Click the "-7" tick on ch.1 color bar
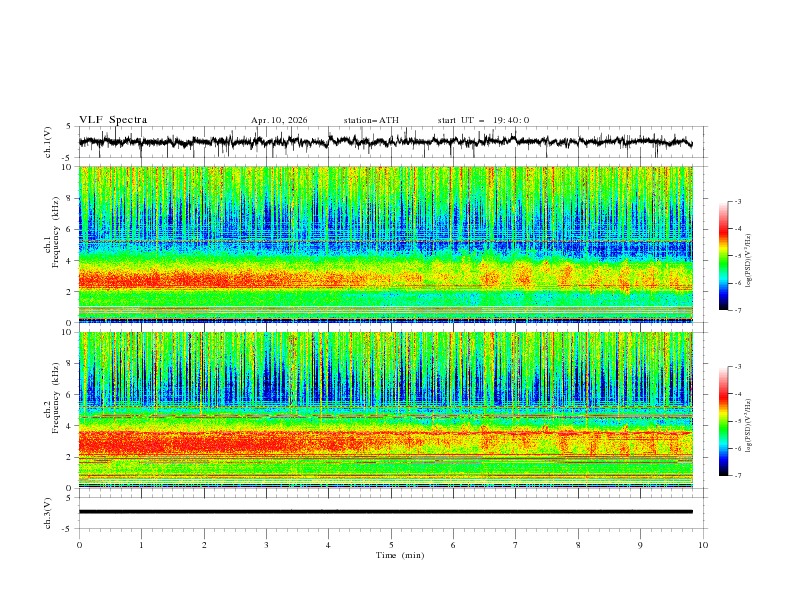Image resolution: width=792 pixels, height=612 pixels. click(737, 310)
